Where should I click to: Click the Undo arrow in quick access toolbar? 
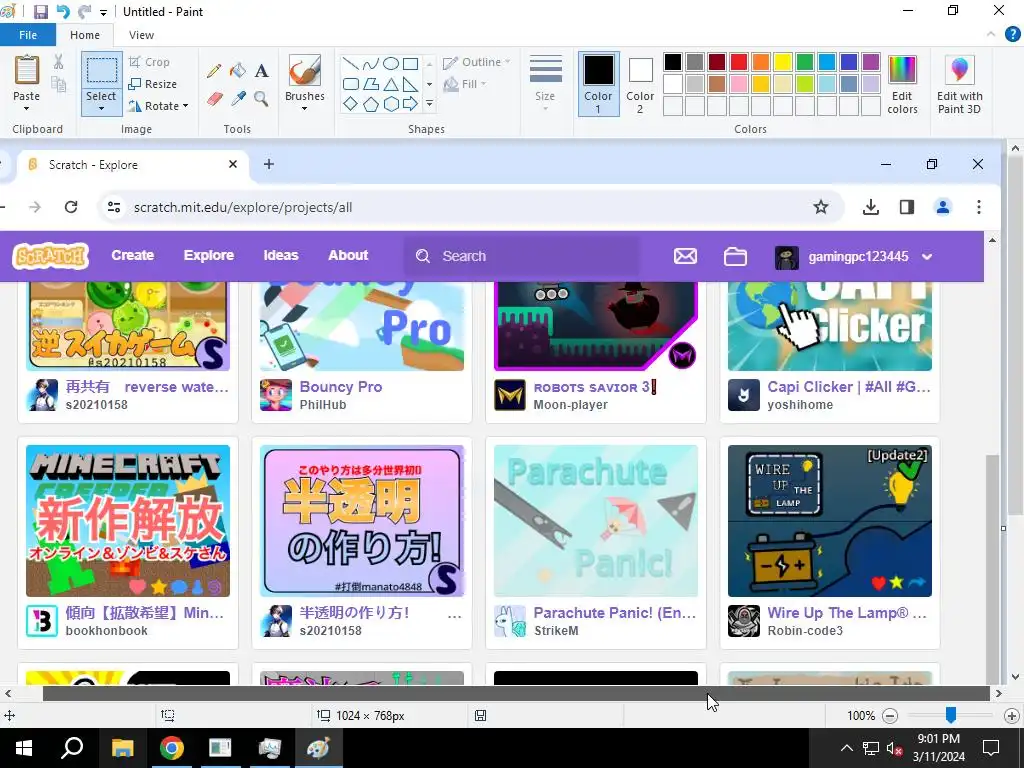pos(63,12)
